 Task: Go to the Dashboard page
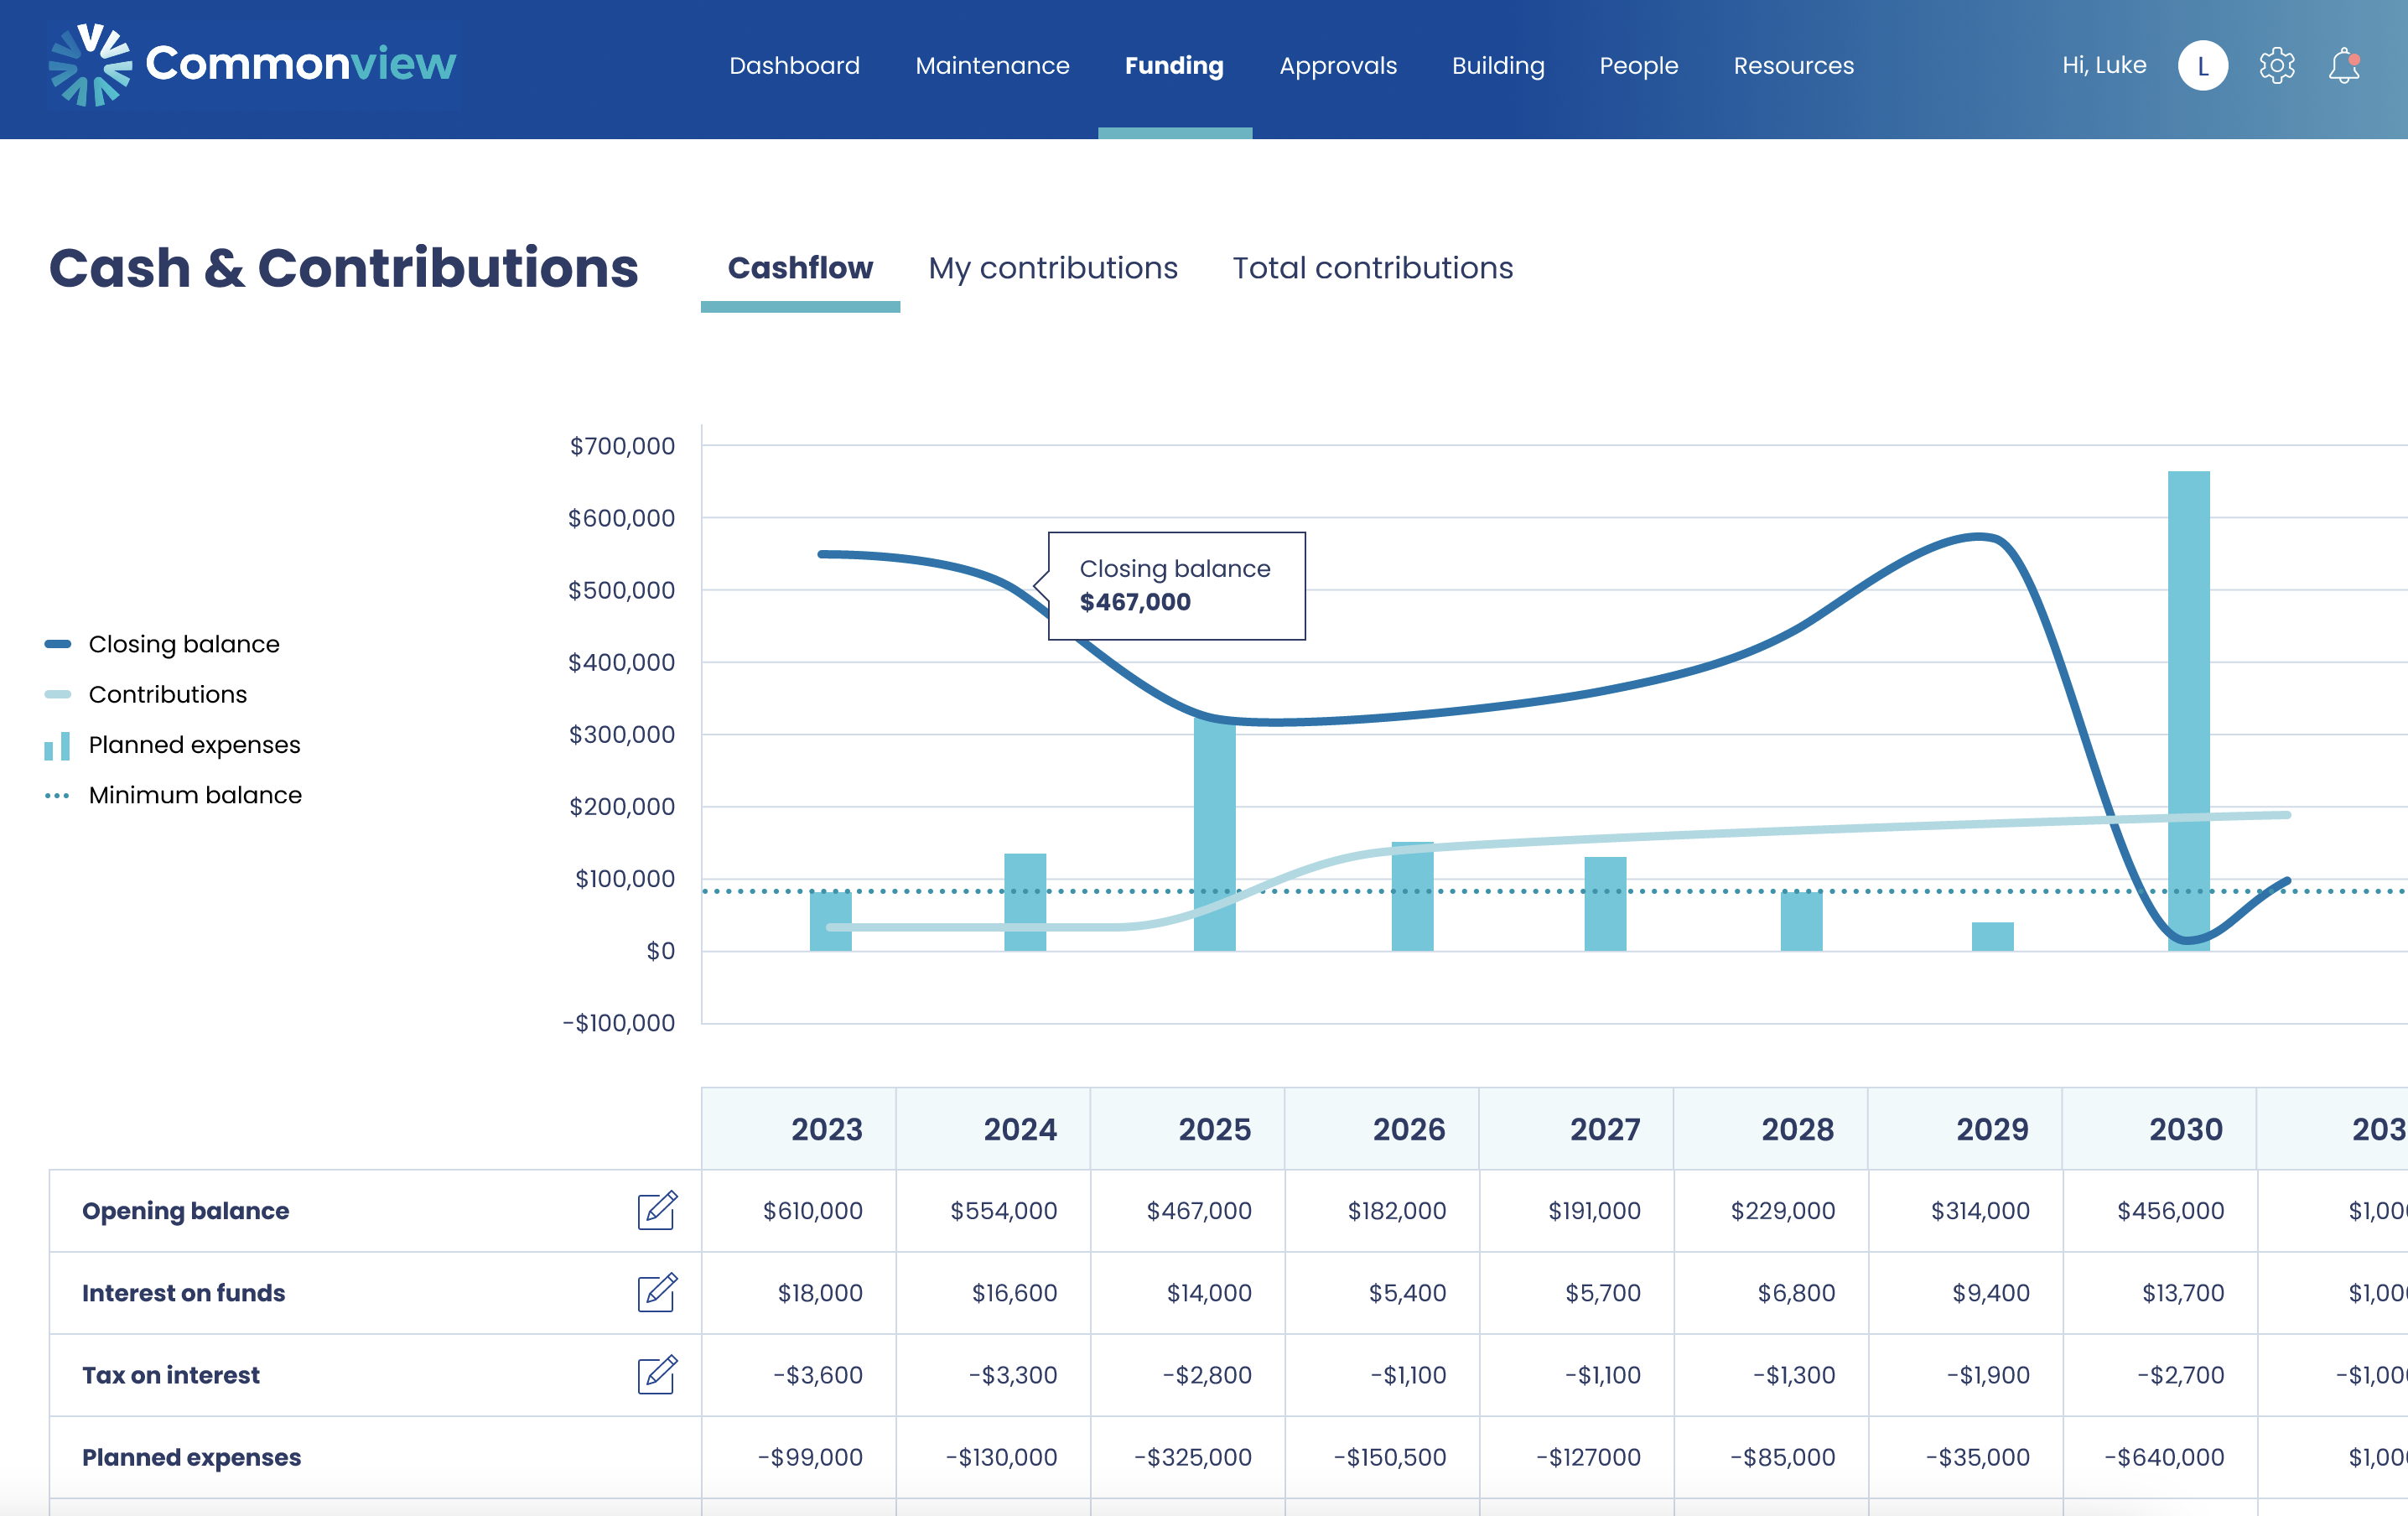[x=794, y=66]
